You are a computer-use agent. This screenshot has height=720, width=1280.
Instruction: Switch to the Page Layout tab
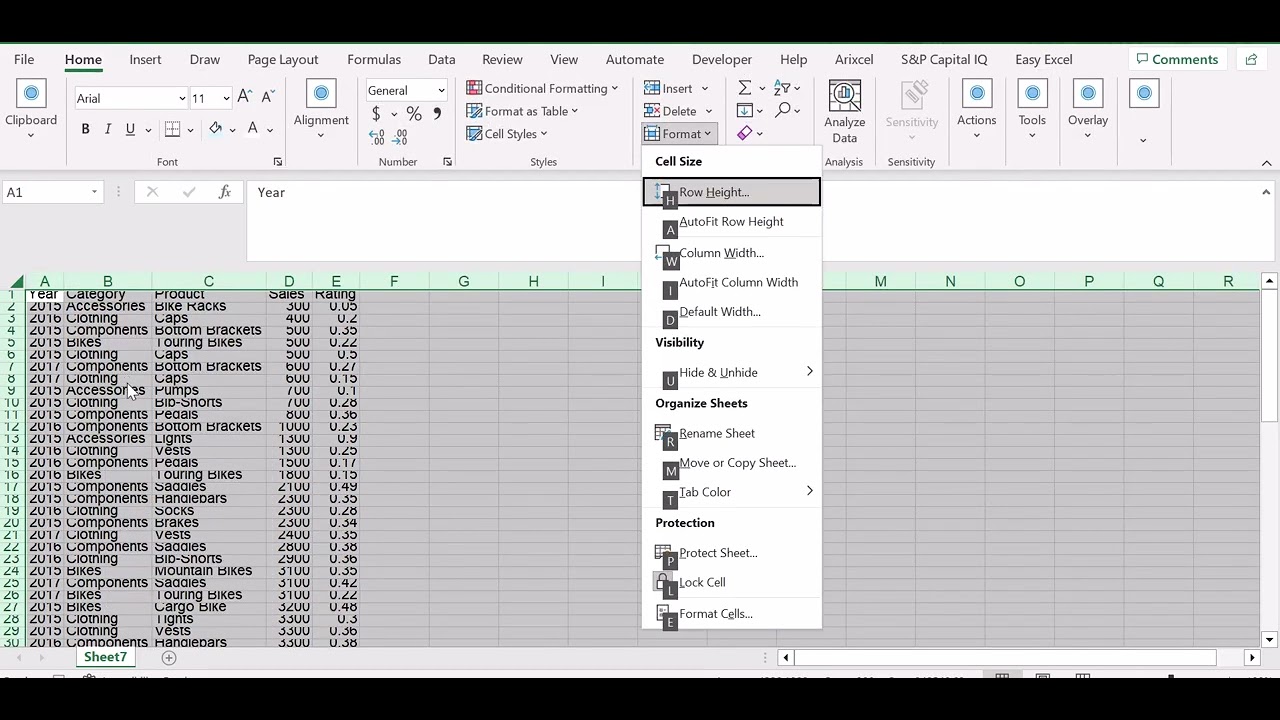pos(283,59)
